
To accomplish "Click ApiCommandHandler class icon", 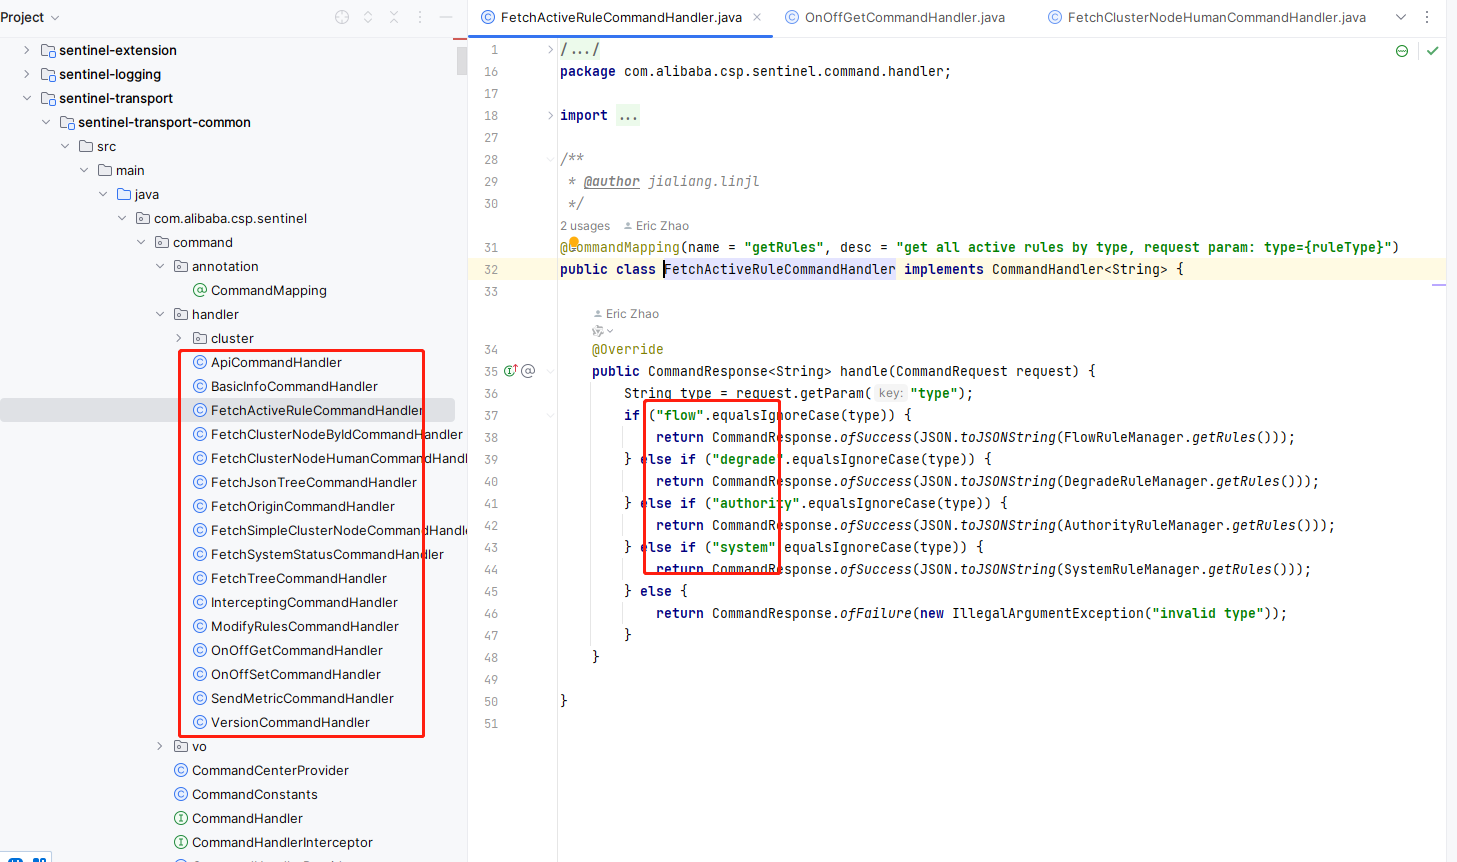I will coord(200,362).
